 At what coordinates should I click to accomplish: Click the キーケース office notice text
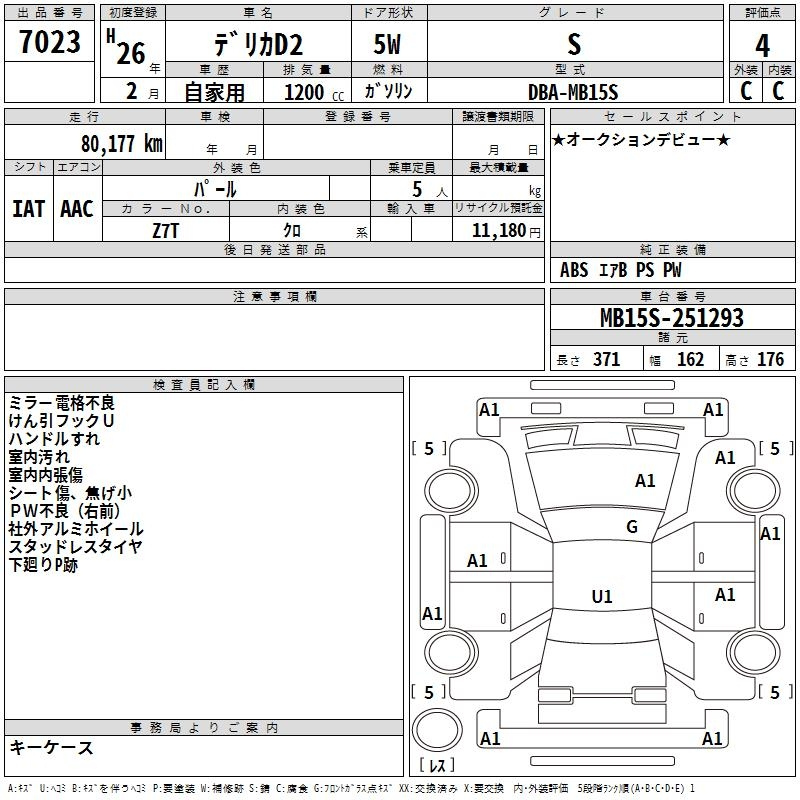point(52,748)
